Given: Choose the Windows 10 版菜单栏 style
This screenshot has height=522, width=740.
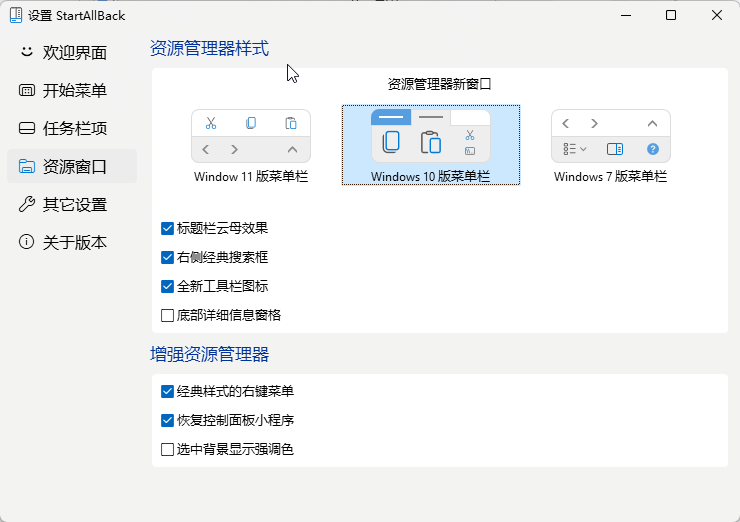Looking at the screenshot, I should pos(431,145).
